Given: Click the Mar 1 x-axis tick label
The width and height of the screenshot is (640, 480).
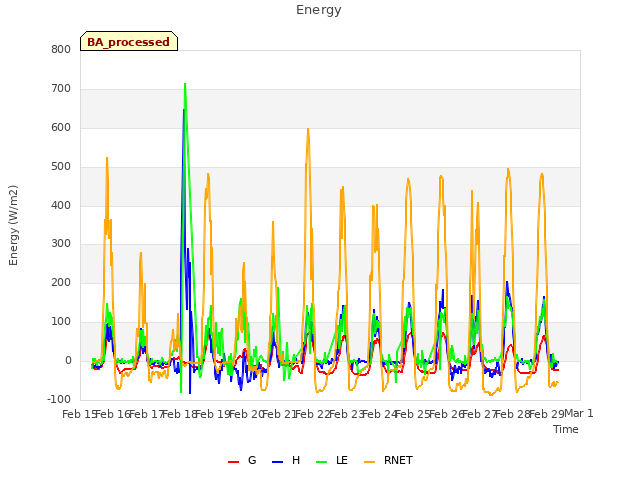Looking at the screenshot, I should (579, 413).
